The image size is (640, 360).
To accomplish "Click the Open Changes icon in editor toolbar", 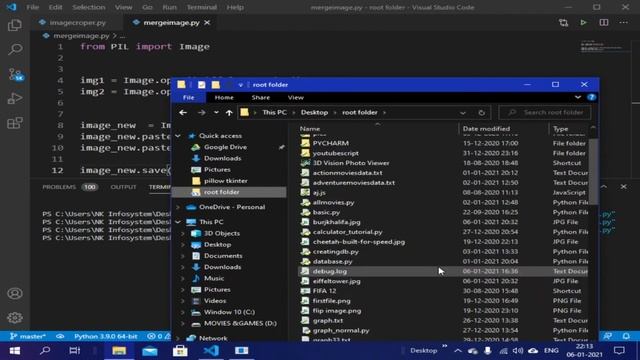I will pos(564,22).
